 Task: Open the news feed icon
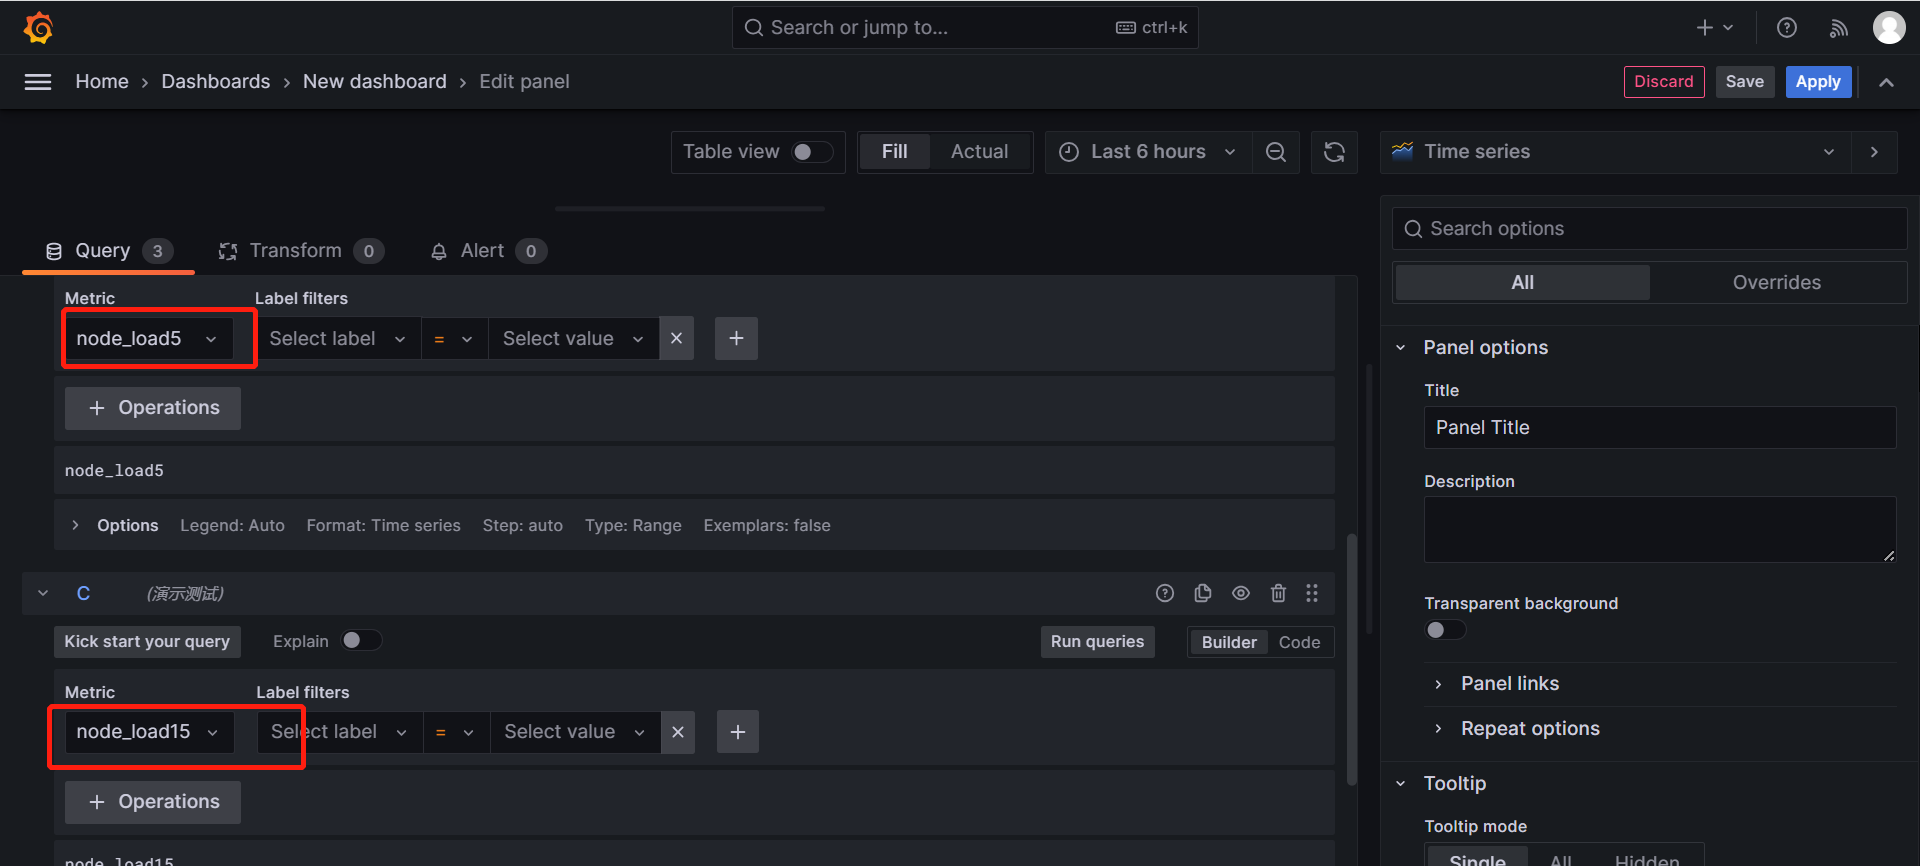(1838, 28)
